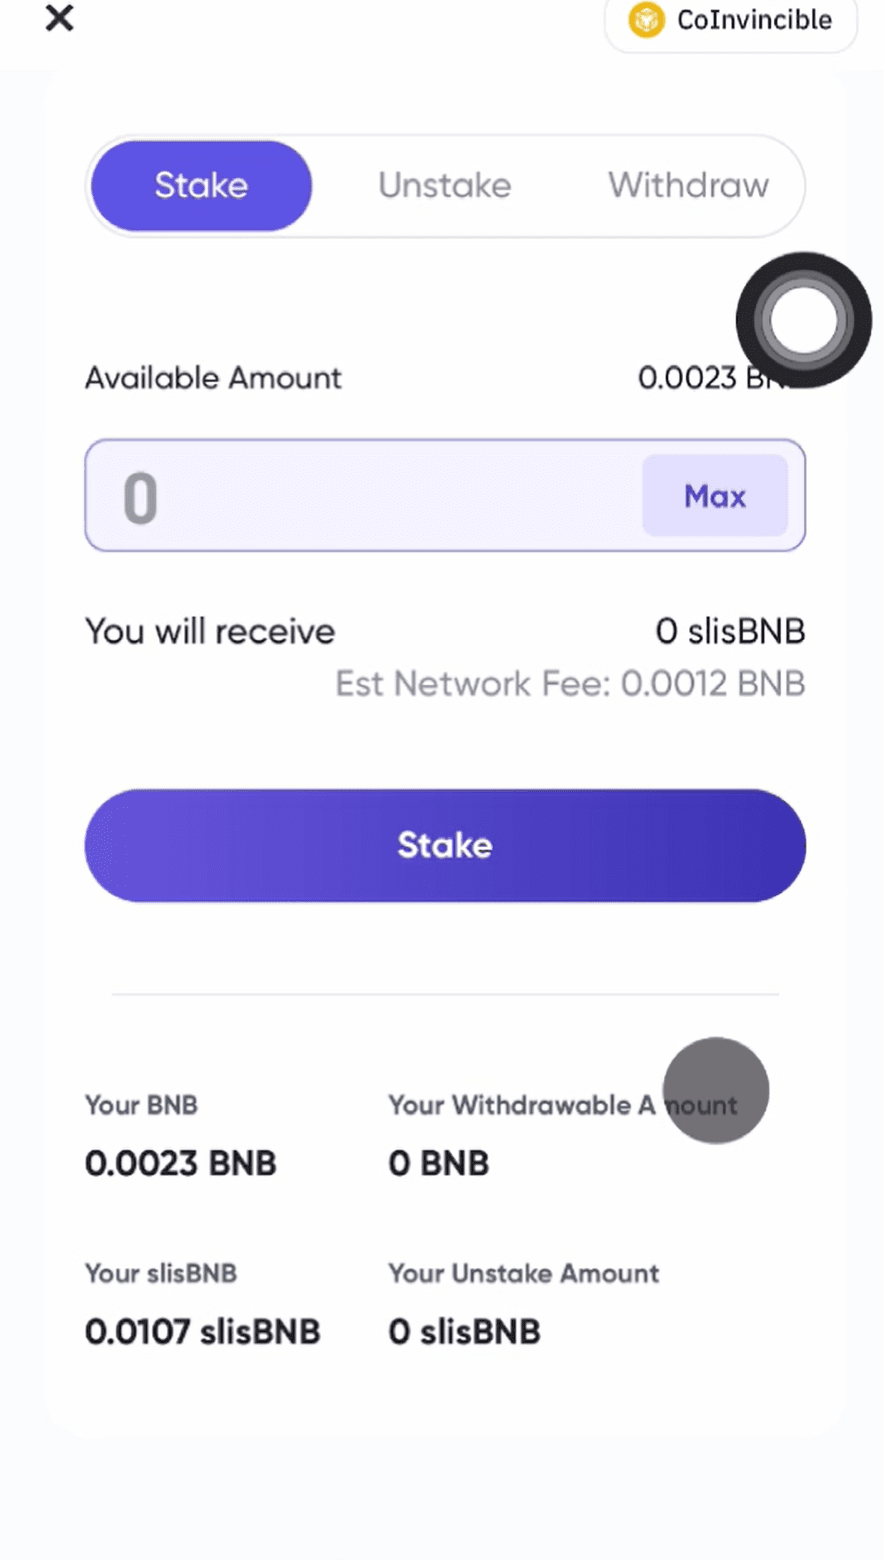
Task: Click the large purple Stake button
Action: pos(444,845)
